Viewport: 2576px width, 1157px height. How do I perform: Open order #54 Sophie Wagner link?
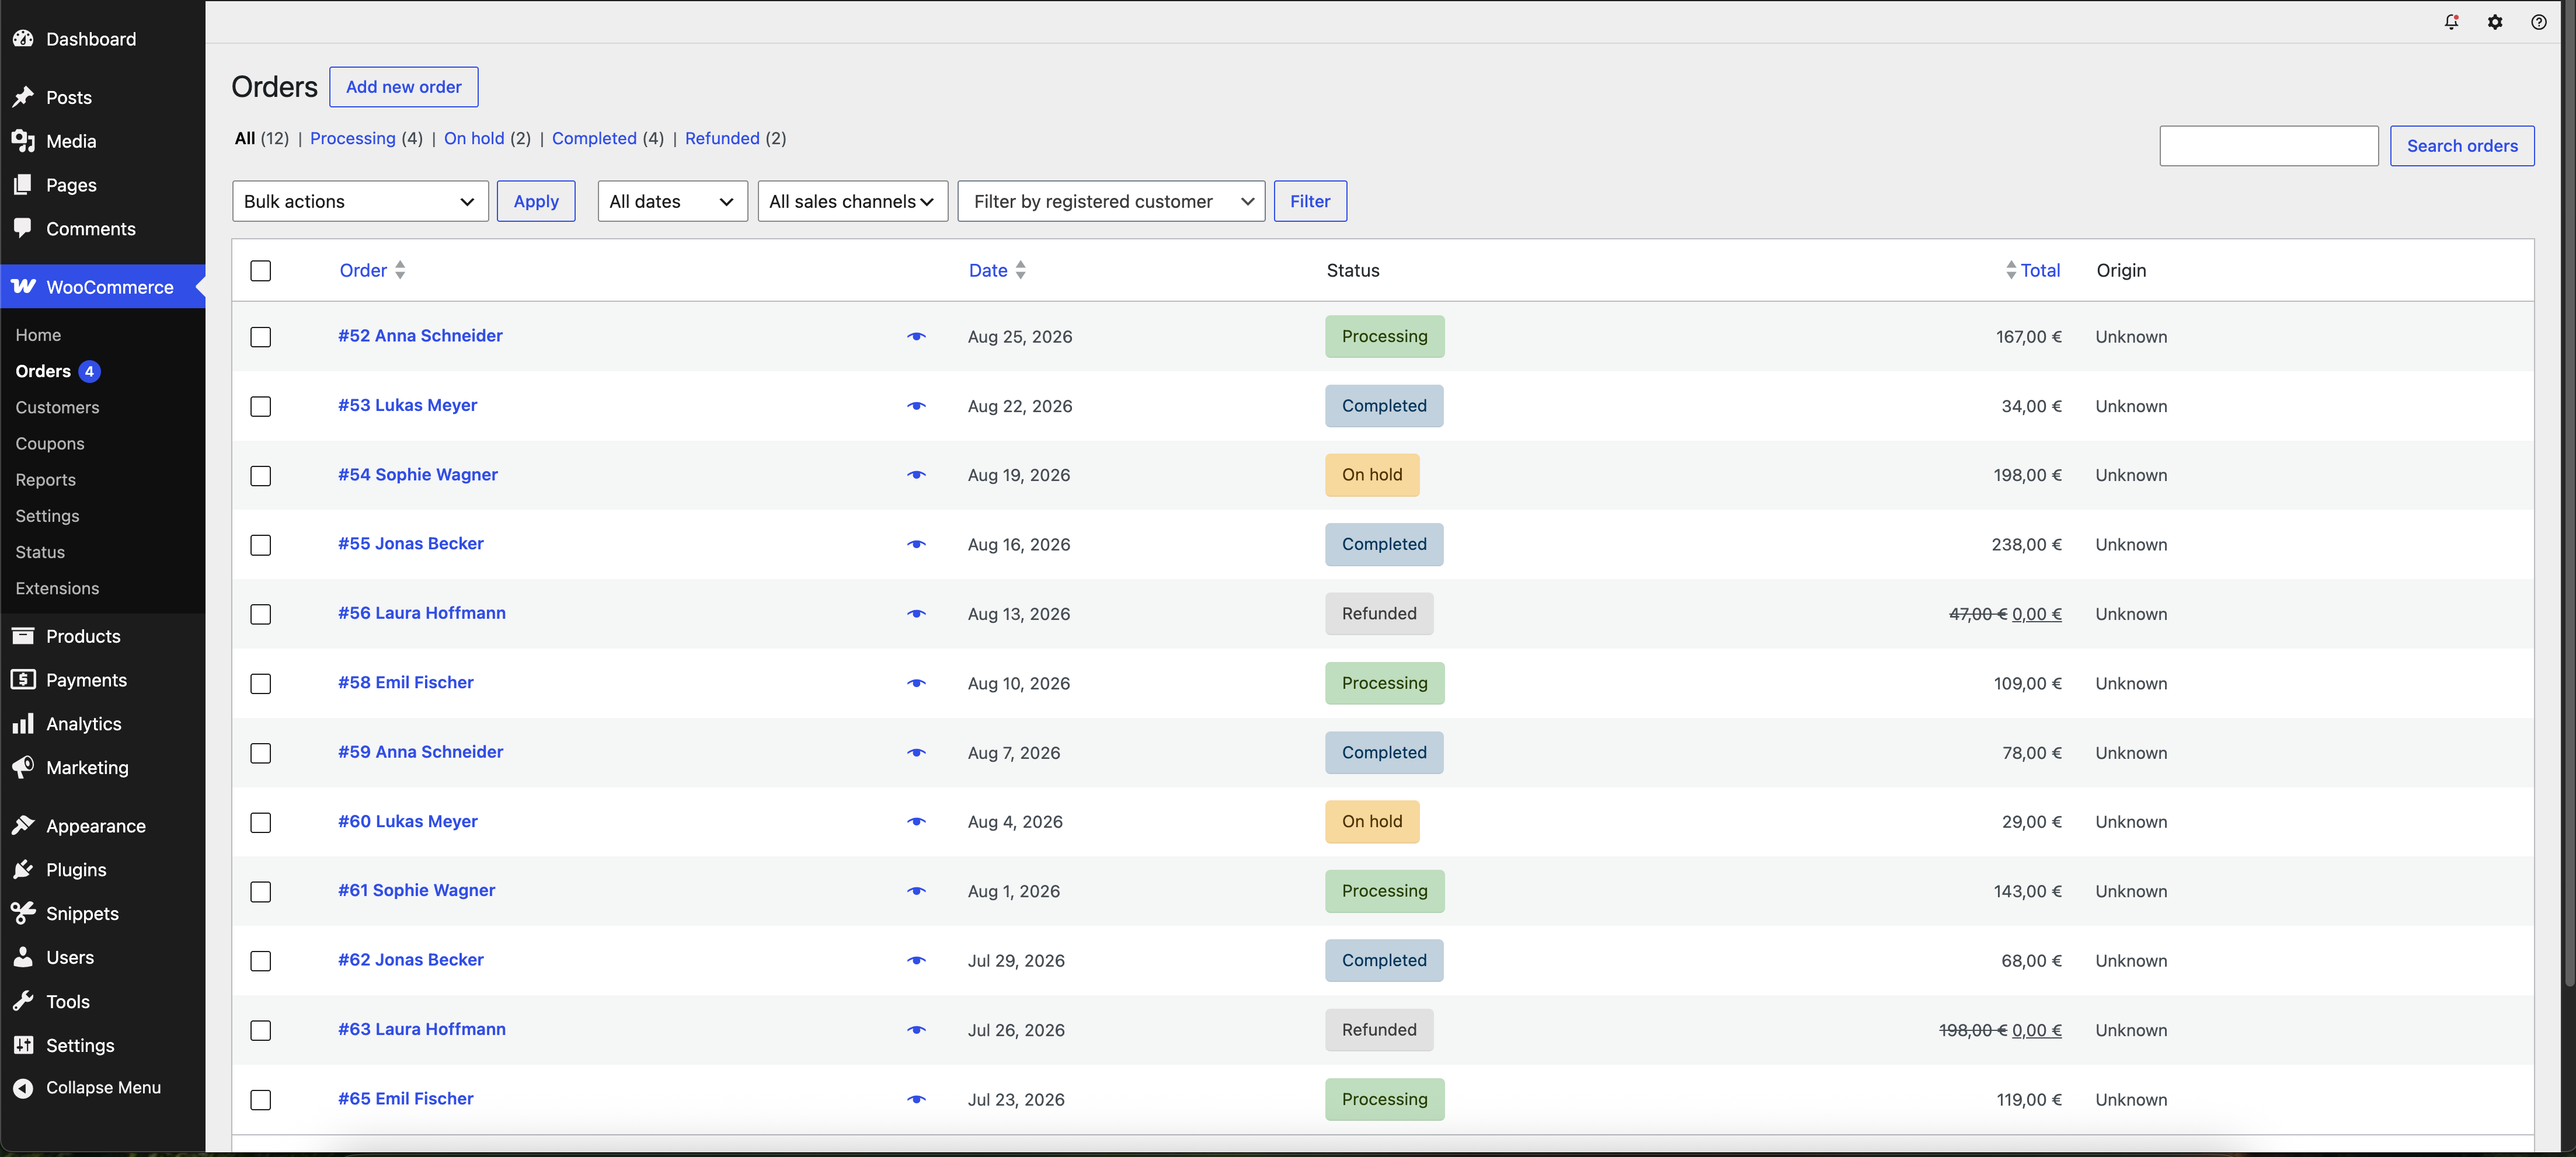[417, 474]
